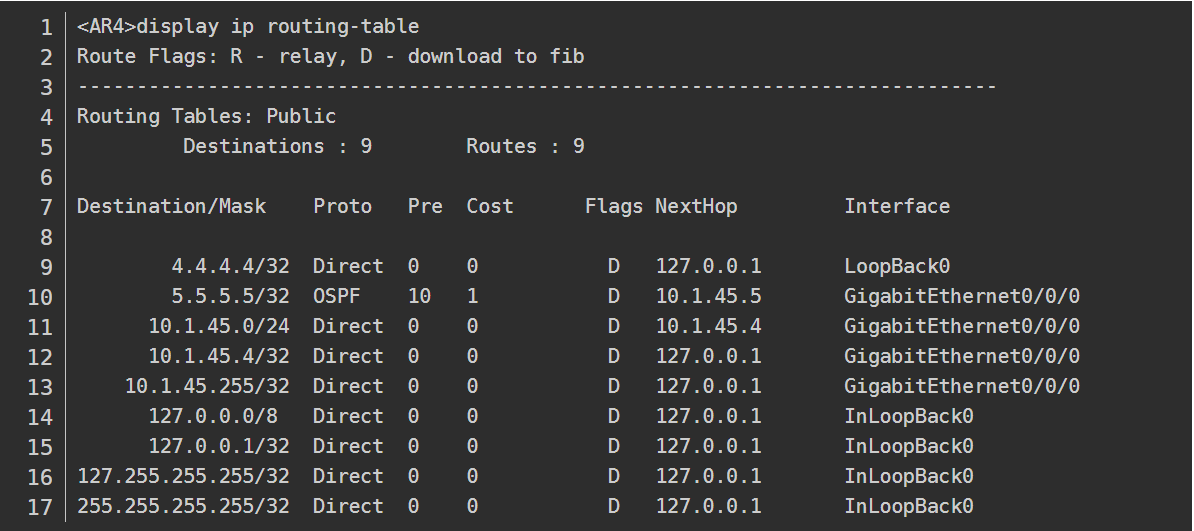Screen dimensions: 1194x531
Task: Click the 'LoopBack0' interface entry
Action: [x=897, y=267]
